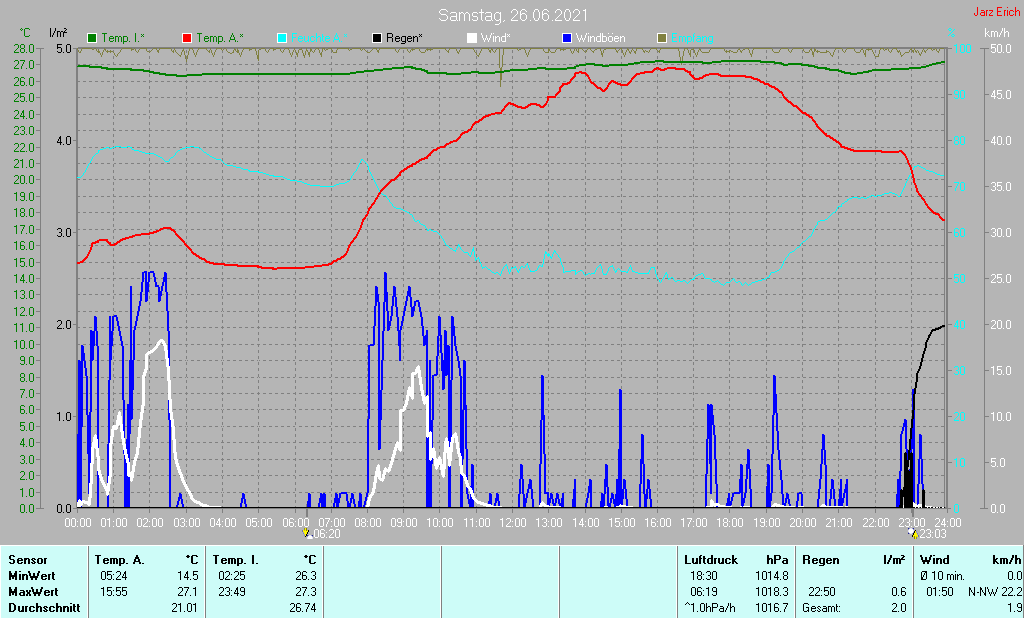This screenshot has width=1024, height=618.
Task: Click the olive Empfang legend swatch
Action: click(662, 38)
